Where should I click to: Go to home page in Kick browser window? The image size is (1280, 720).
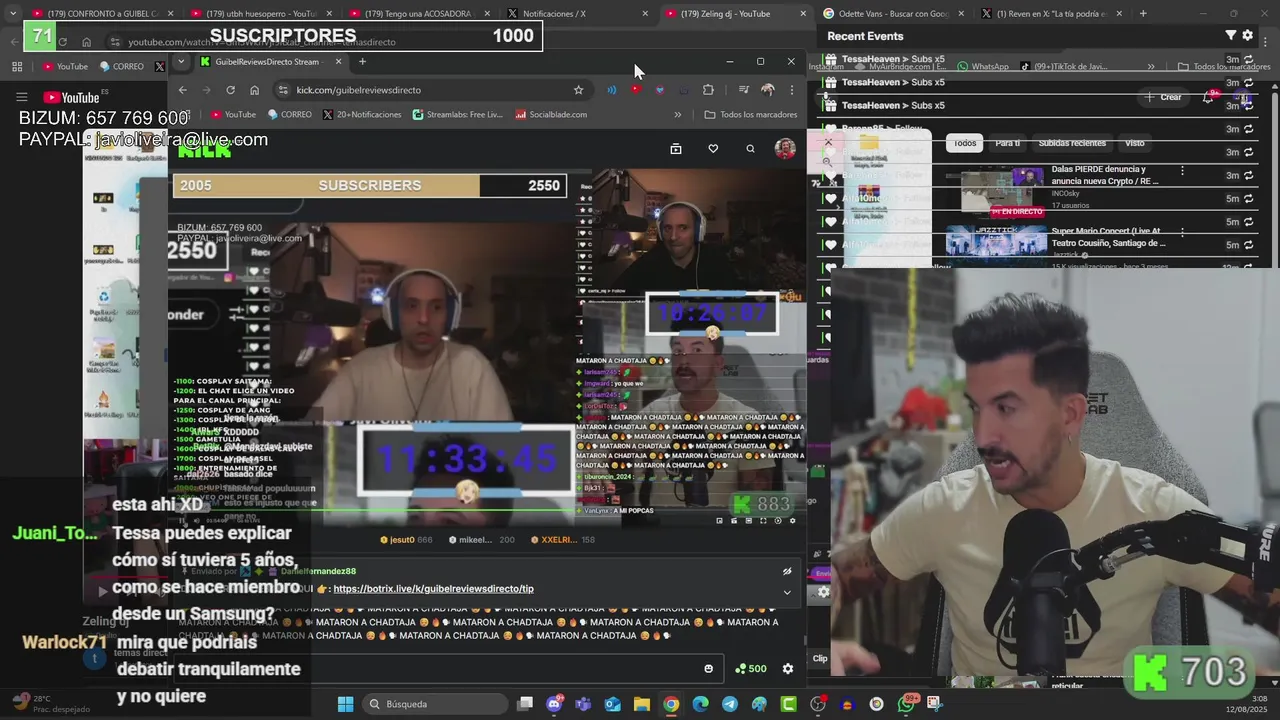point(254,90)
